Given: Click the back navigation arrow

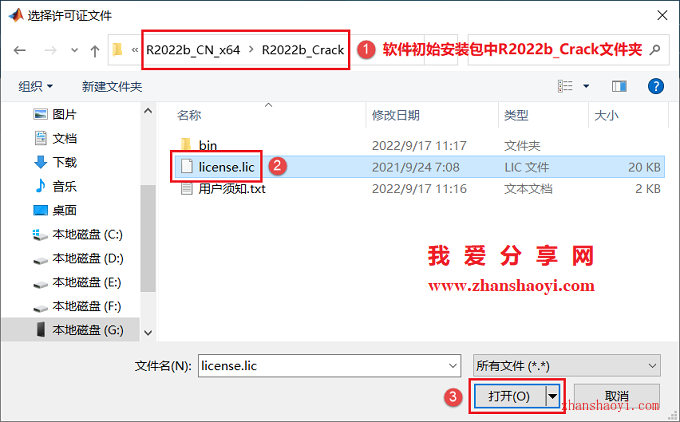Looking at the screenshot, I should pos(20,50).
